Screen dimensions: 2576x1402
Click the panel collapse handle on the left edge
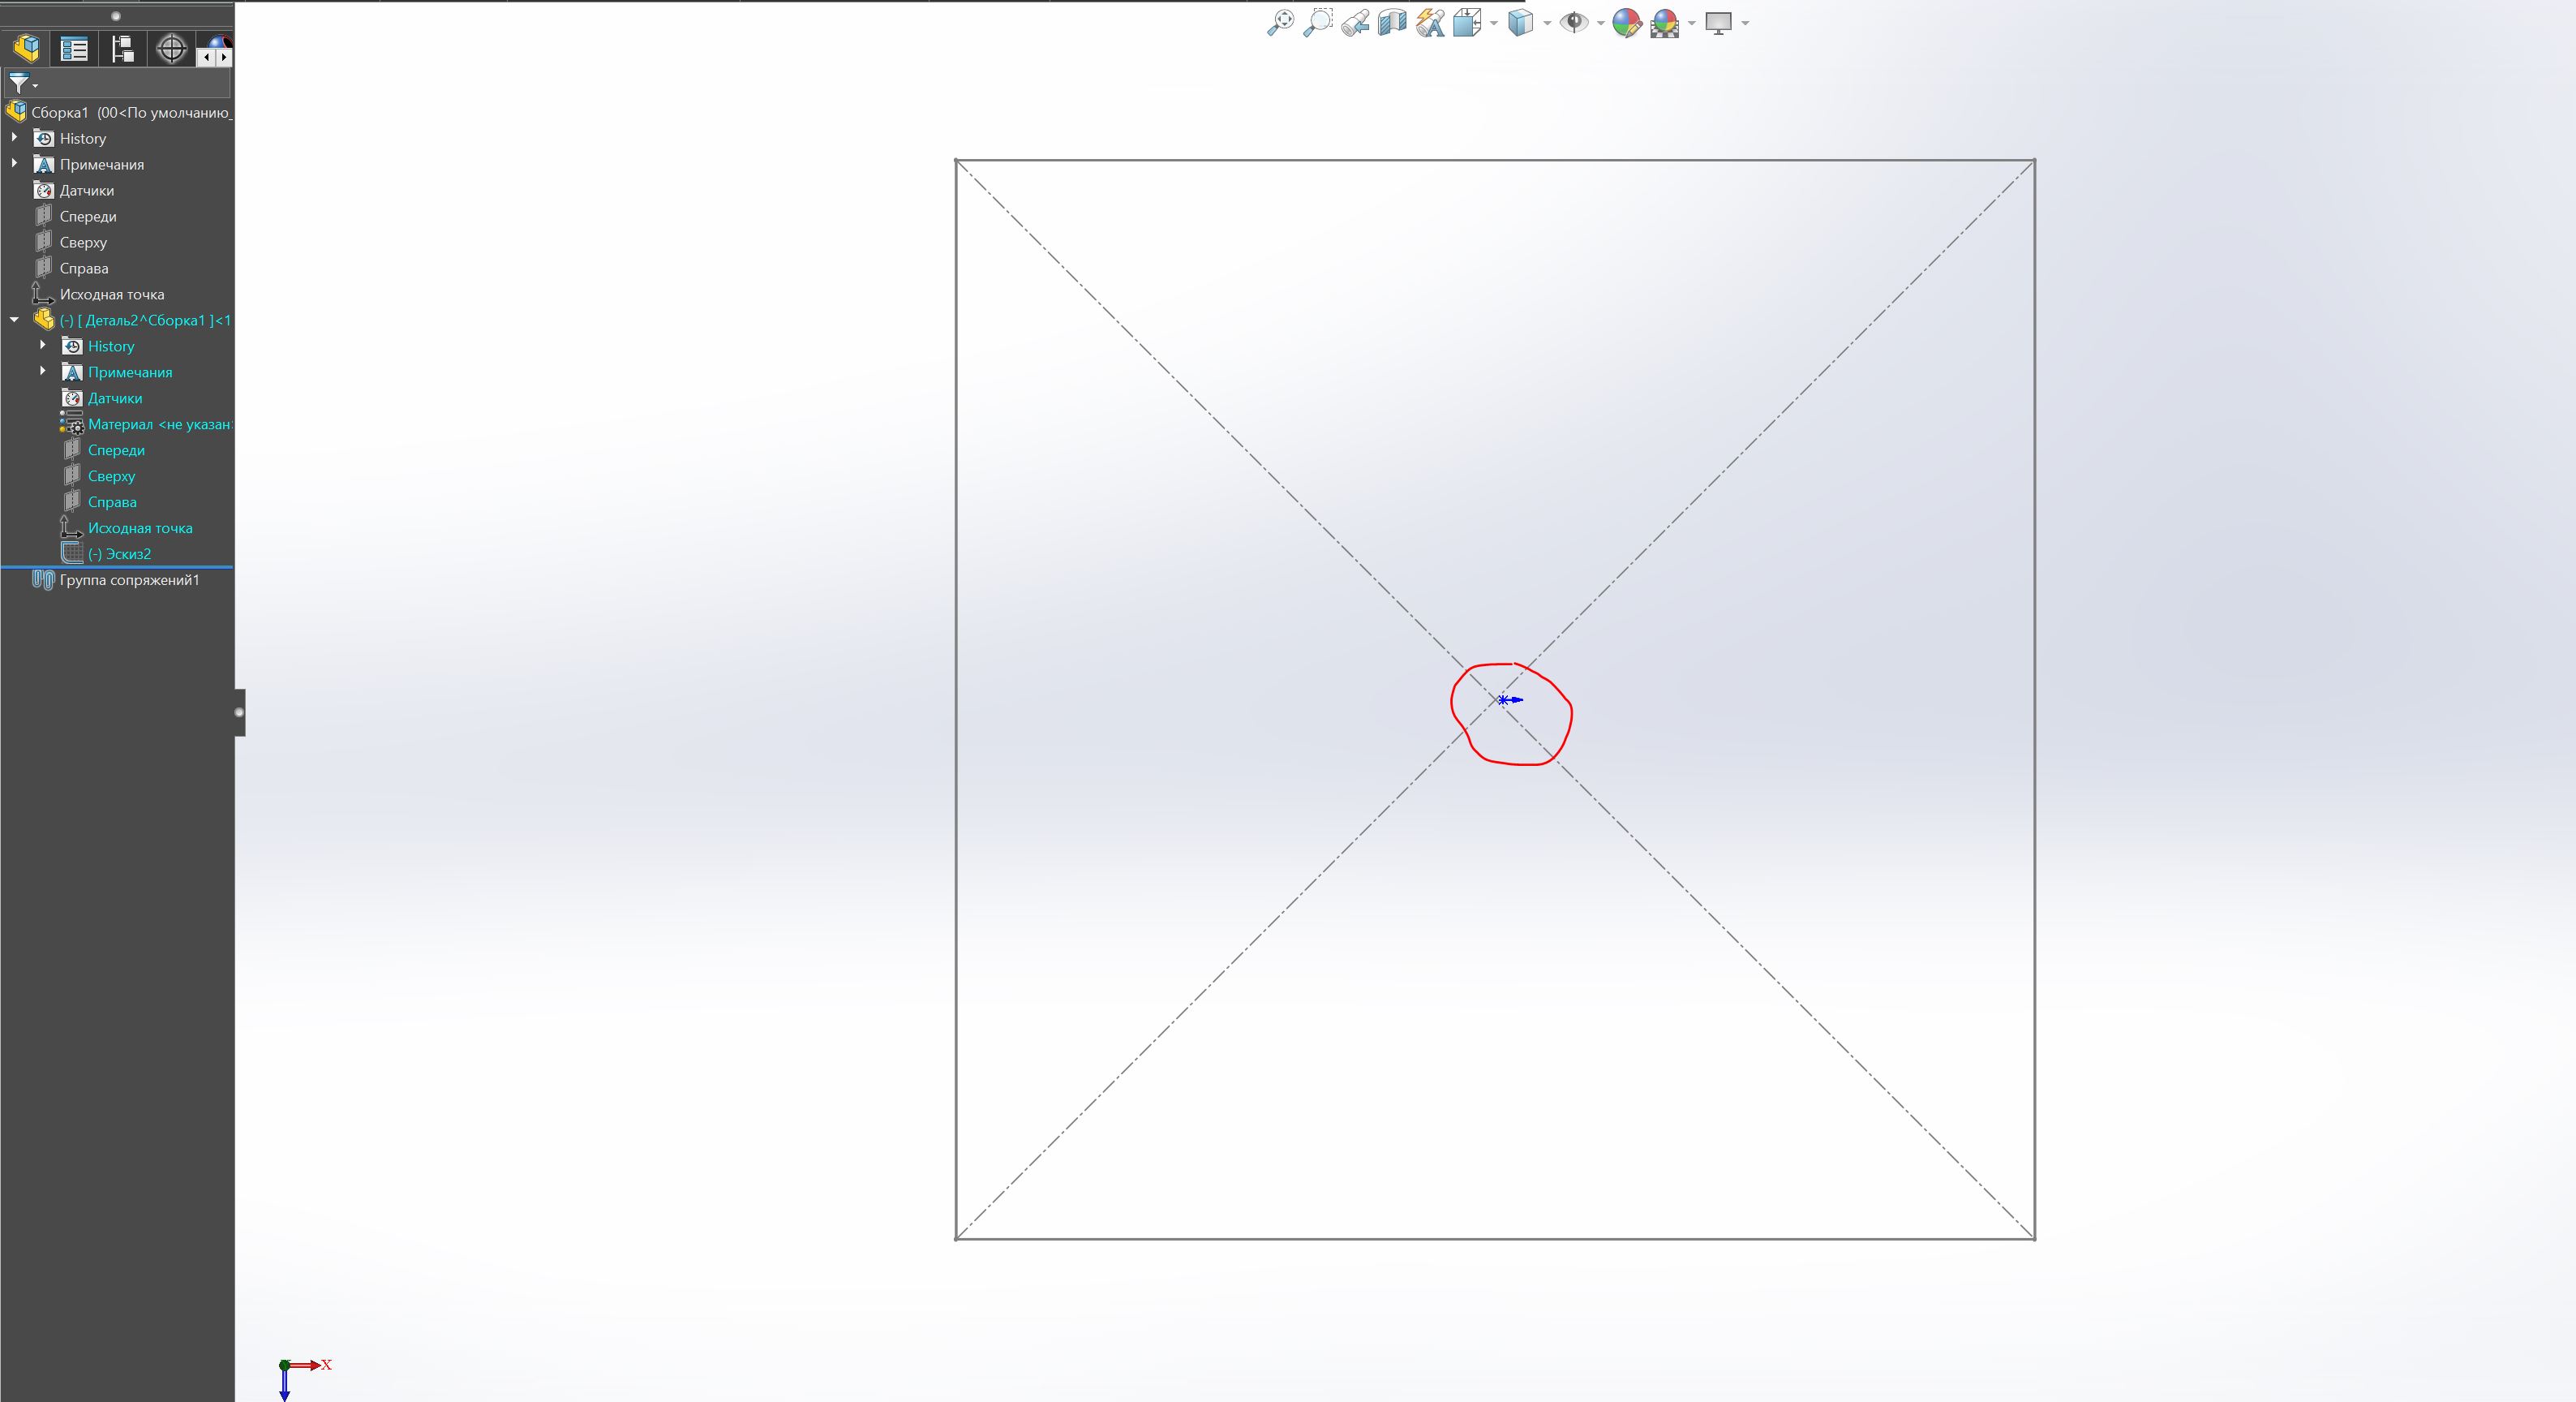tap(239, 712)
